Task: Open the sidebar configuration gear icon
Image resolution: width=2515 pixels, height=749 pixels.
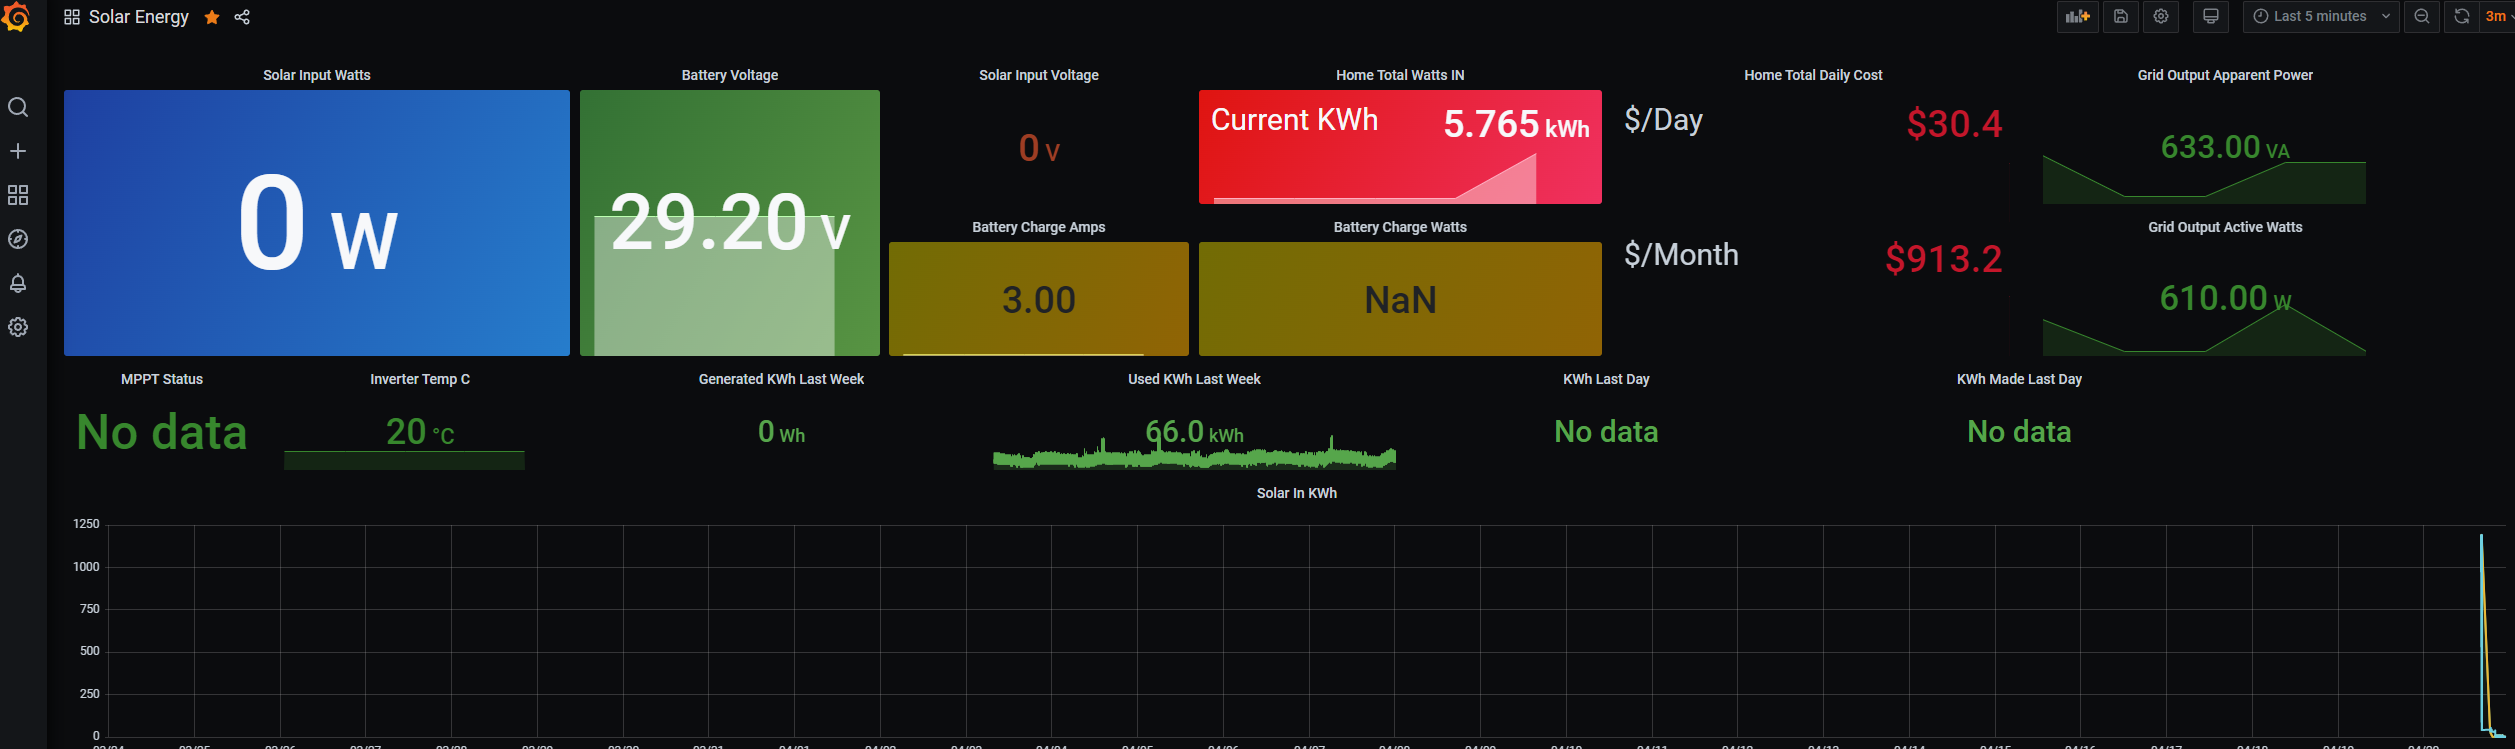Action: click(x=18, y=327)
